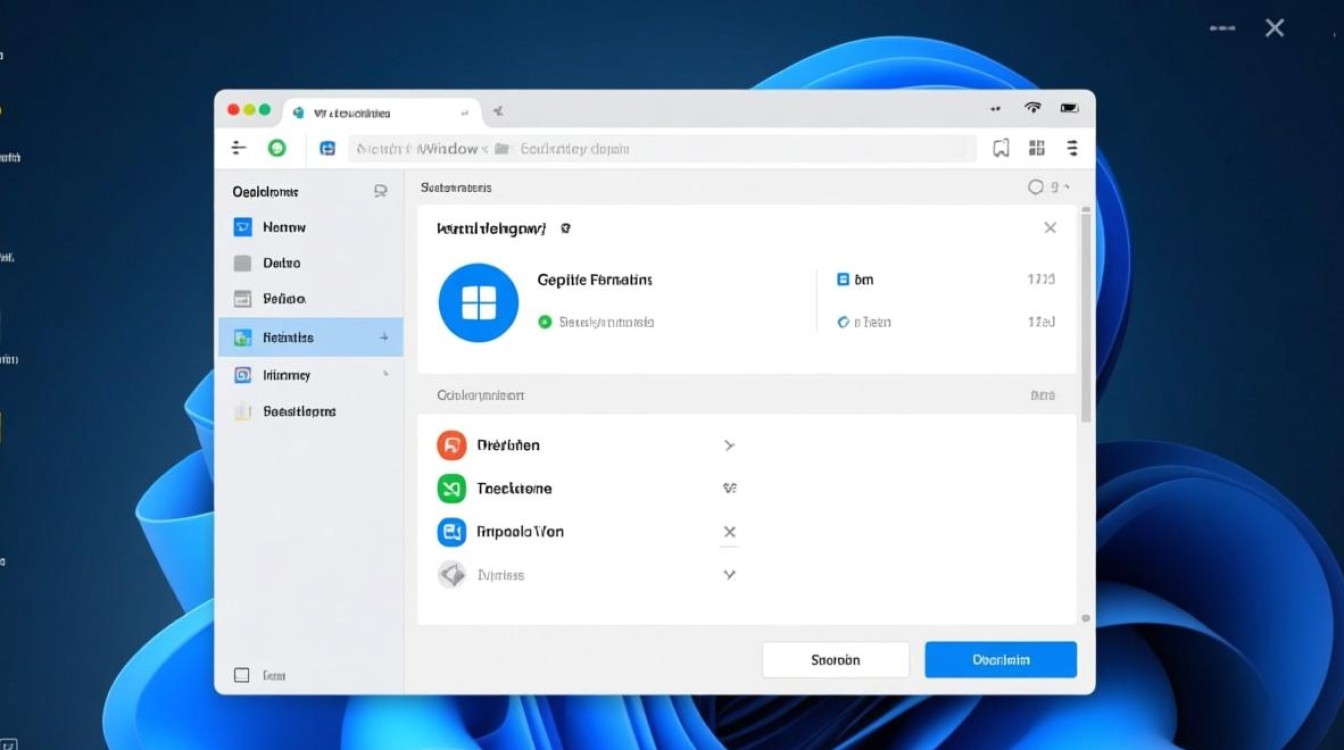
Task: Click the green circular icon in the toolbar
Action: (277, 148)
